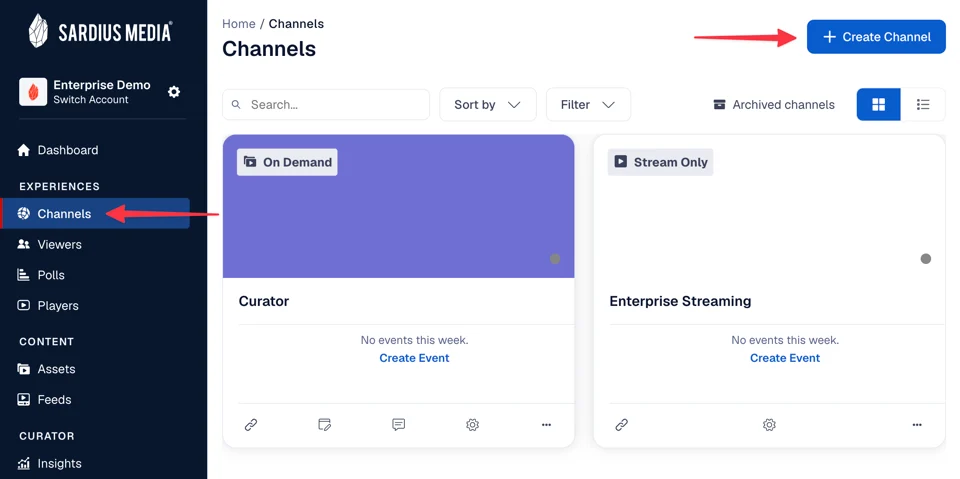Click the Create Channel button
This screenshot has width=960, height=479.
pos(876,37)
